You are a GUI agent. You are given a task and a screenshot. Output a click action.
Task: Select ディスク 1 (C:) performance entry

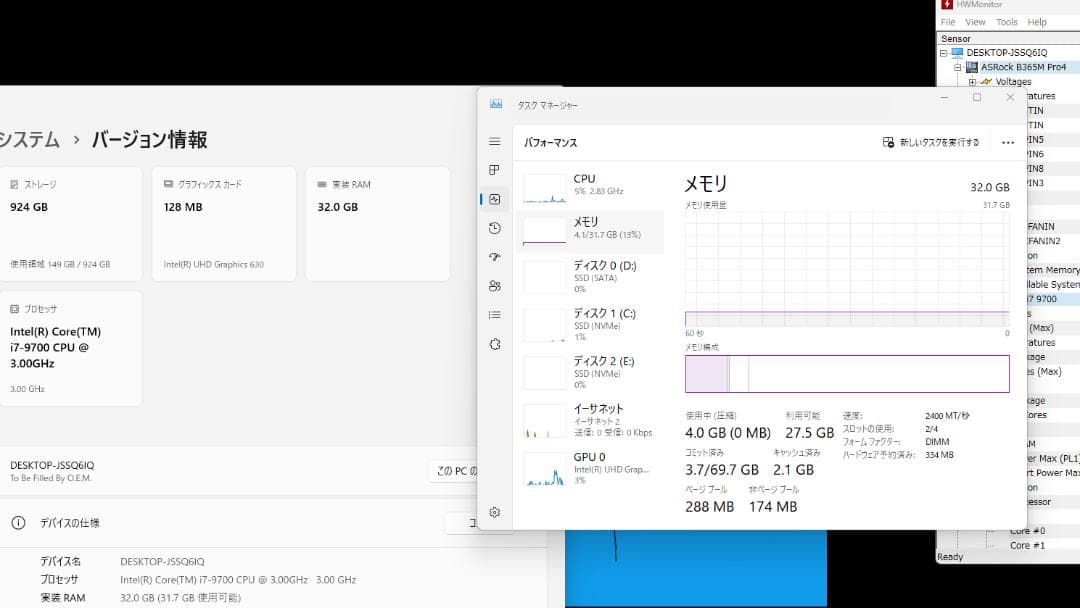(x=592, y=326)
